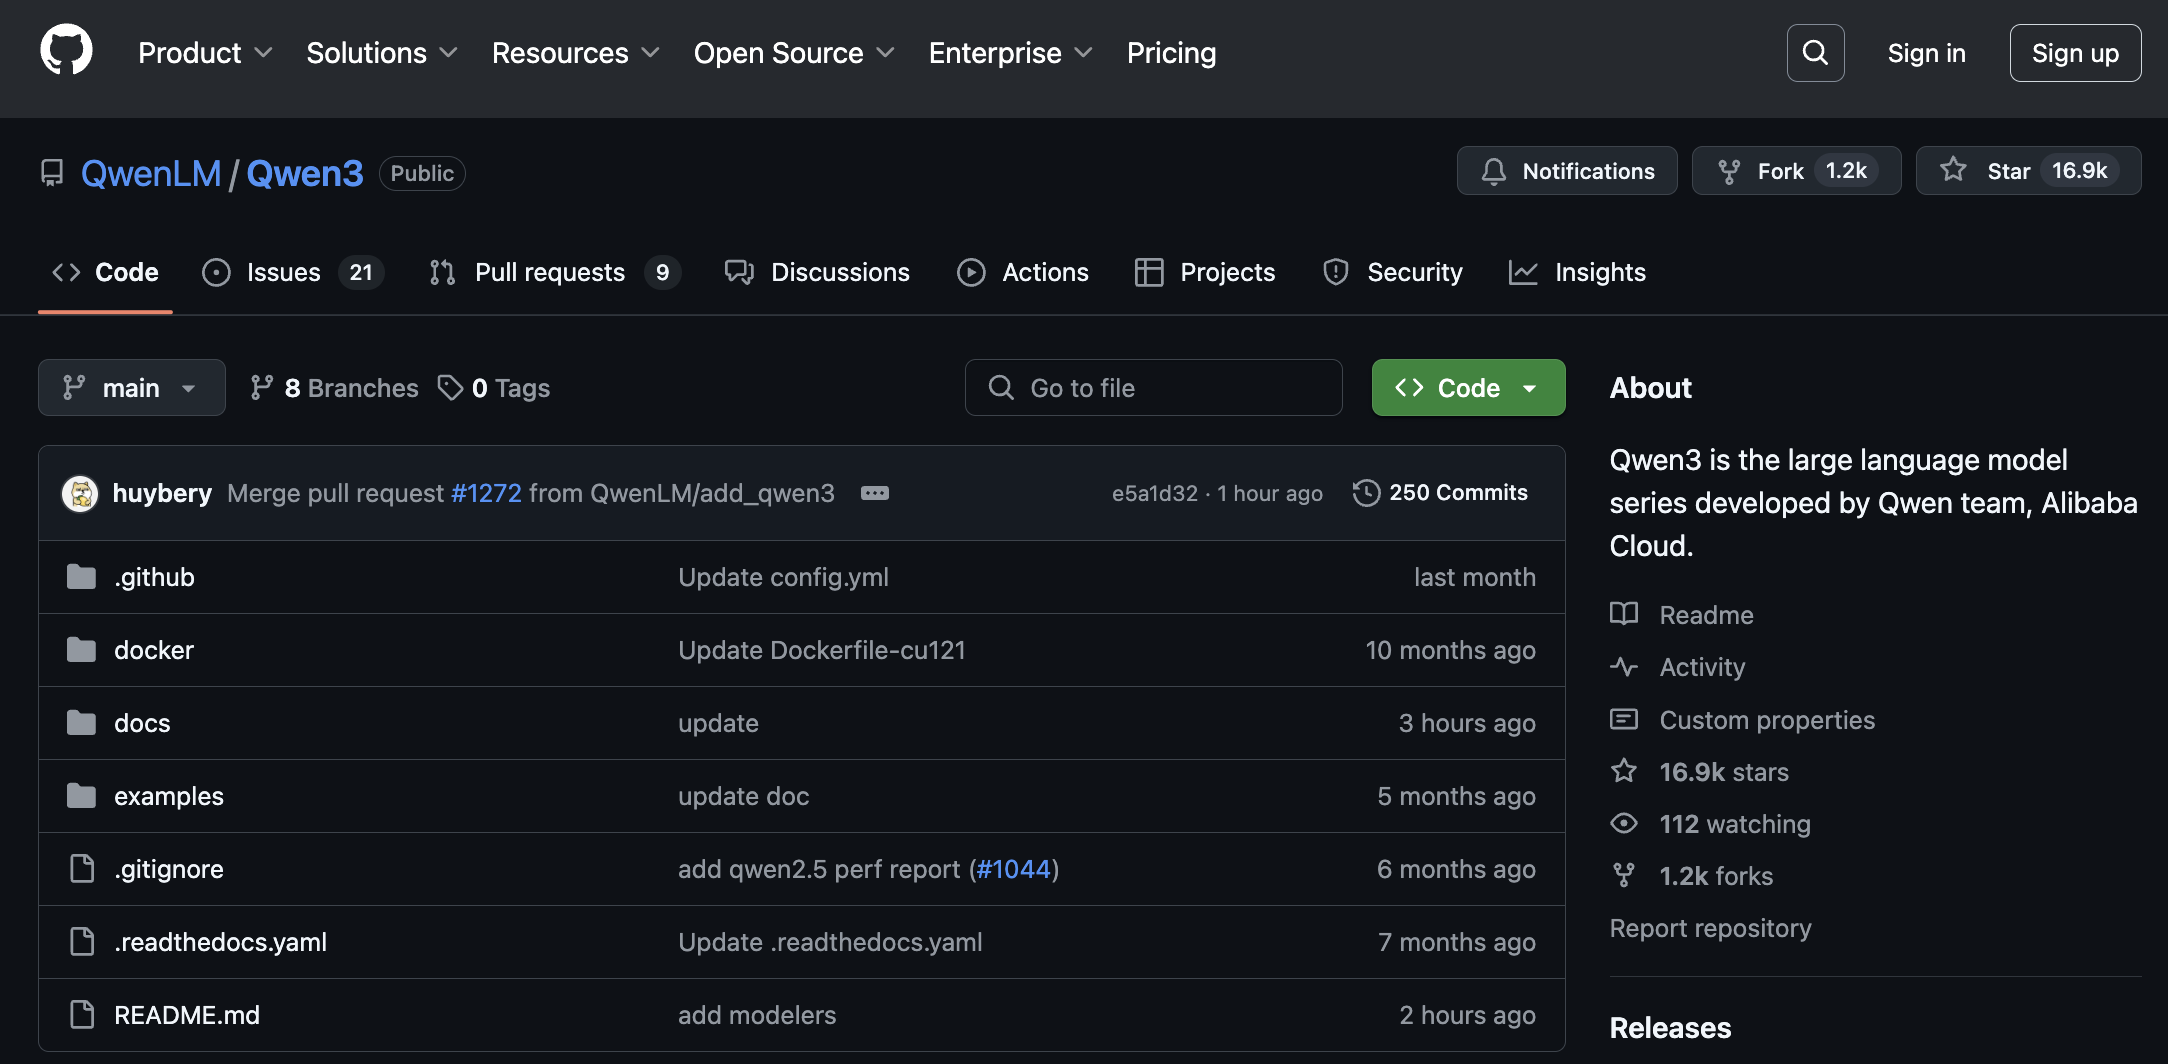Open the Notifications bell button
Image resolution: width=2168 pixels, height=1064 pixels.
[x=1566, y=171]
